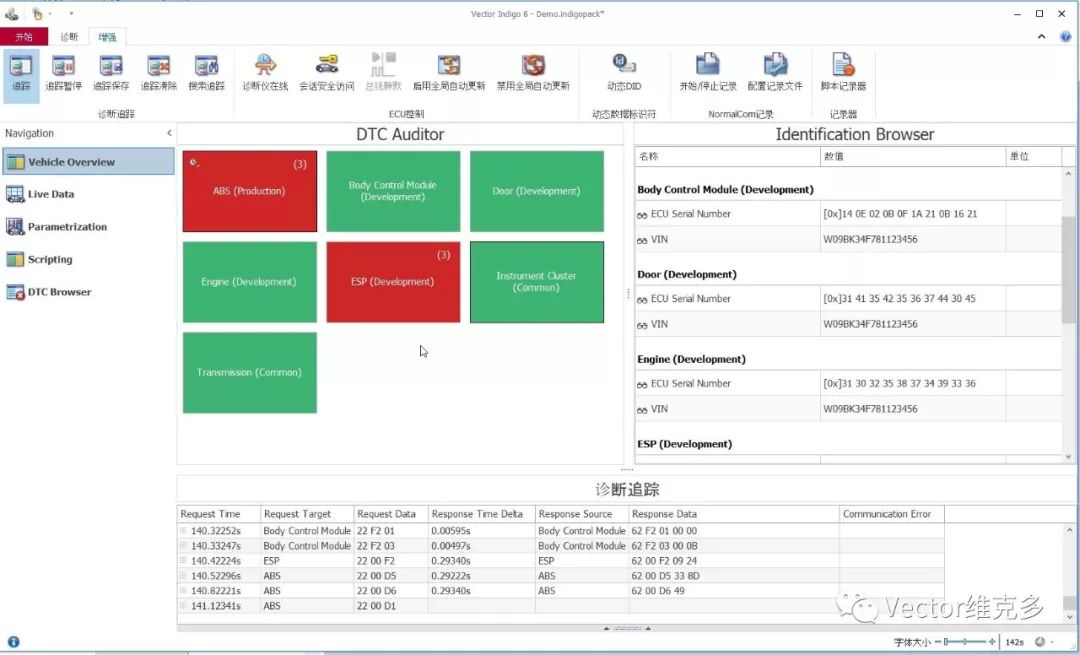Click 启用全局自动更新 enable global auto update
Viewport: 1080px width, 655px height.
449,74
